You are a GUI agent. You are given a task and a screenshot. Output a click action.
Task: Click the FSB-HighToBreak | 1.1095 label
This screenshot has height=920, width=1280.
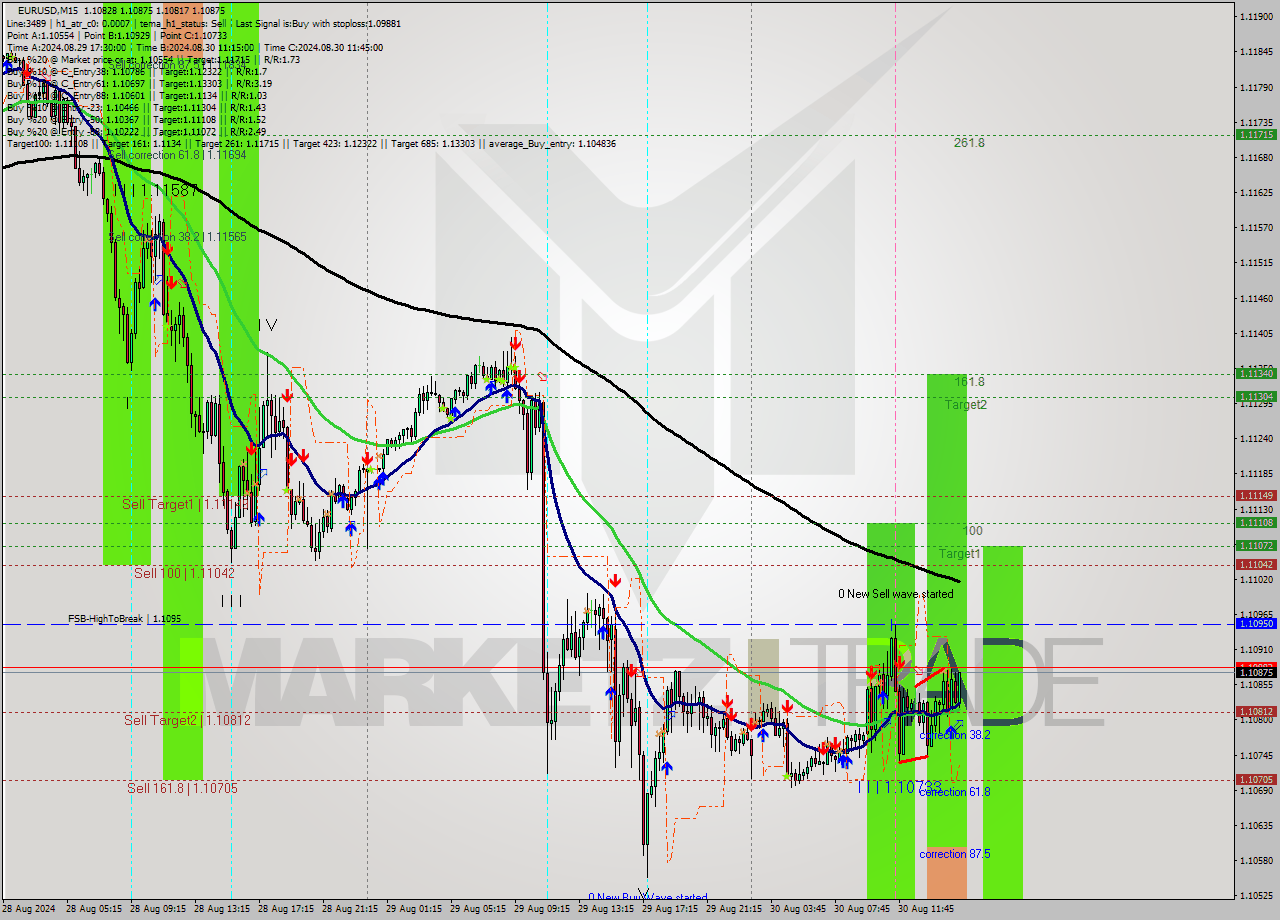(124, 619)
